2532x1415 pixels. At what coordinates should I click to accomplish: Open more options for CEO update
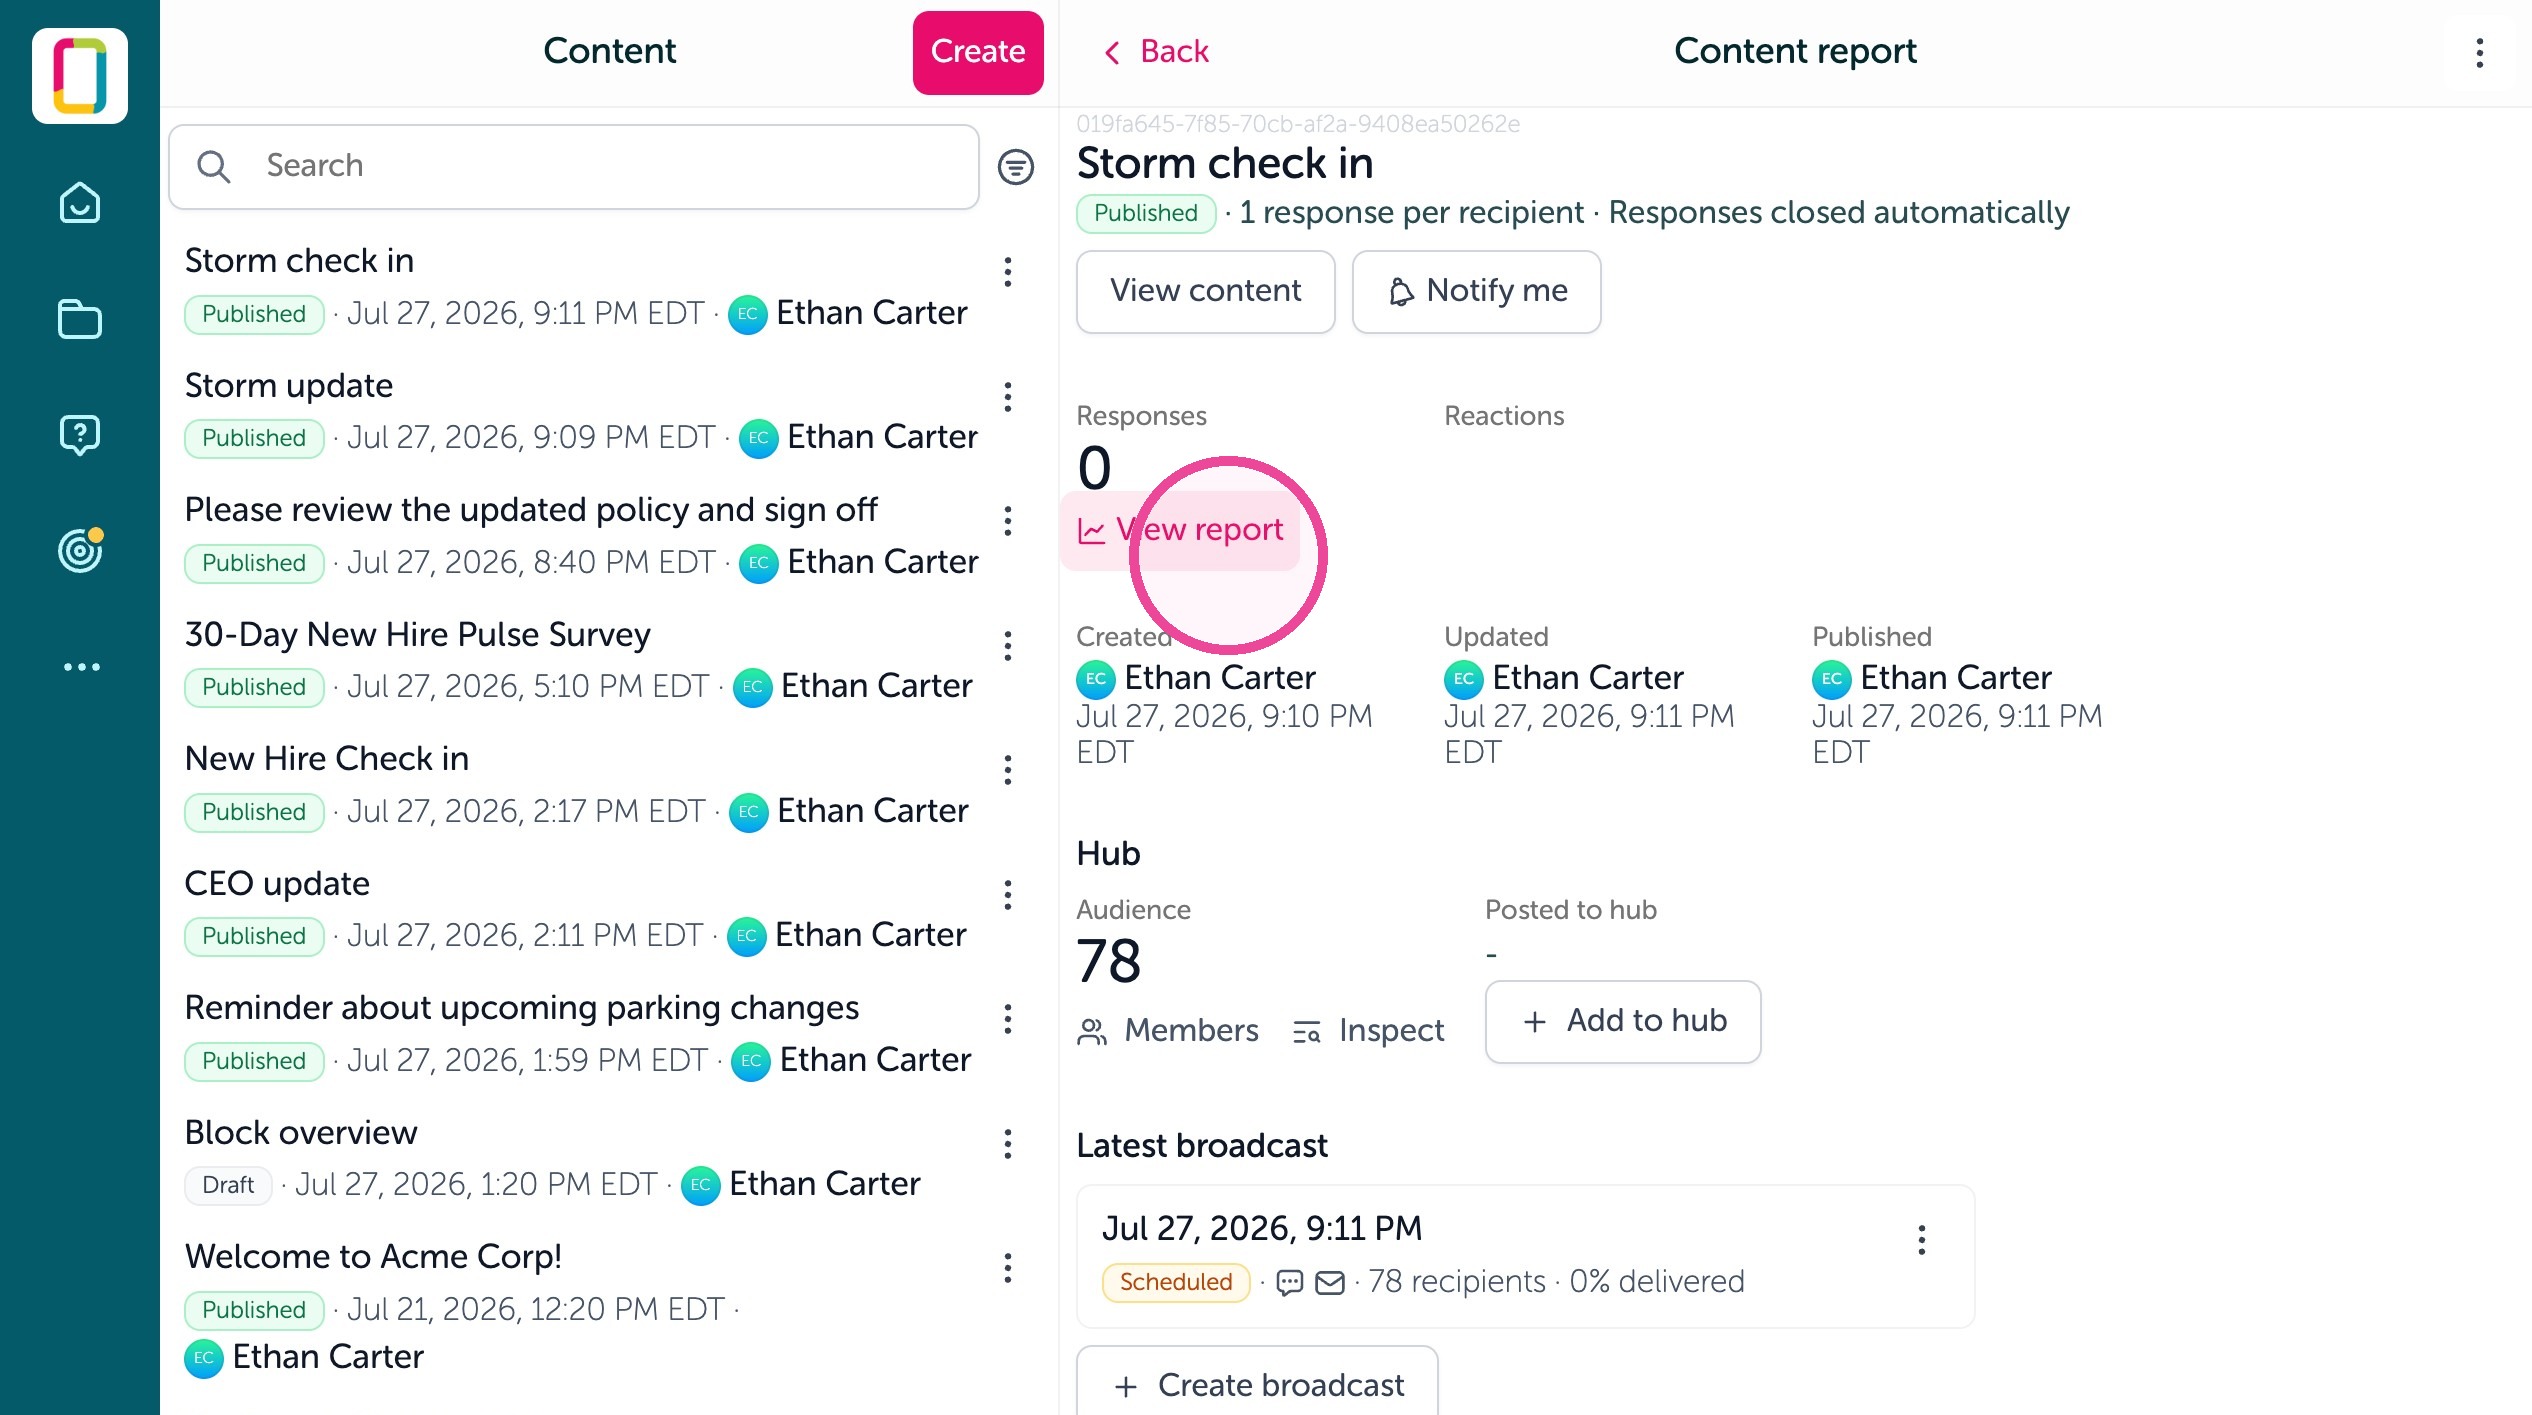pyautogui.click(x=1008, y=895)
